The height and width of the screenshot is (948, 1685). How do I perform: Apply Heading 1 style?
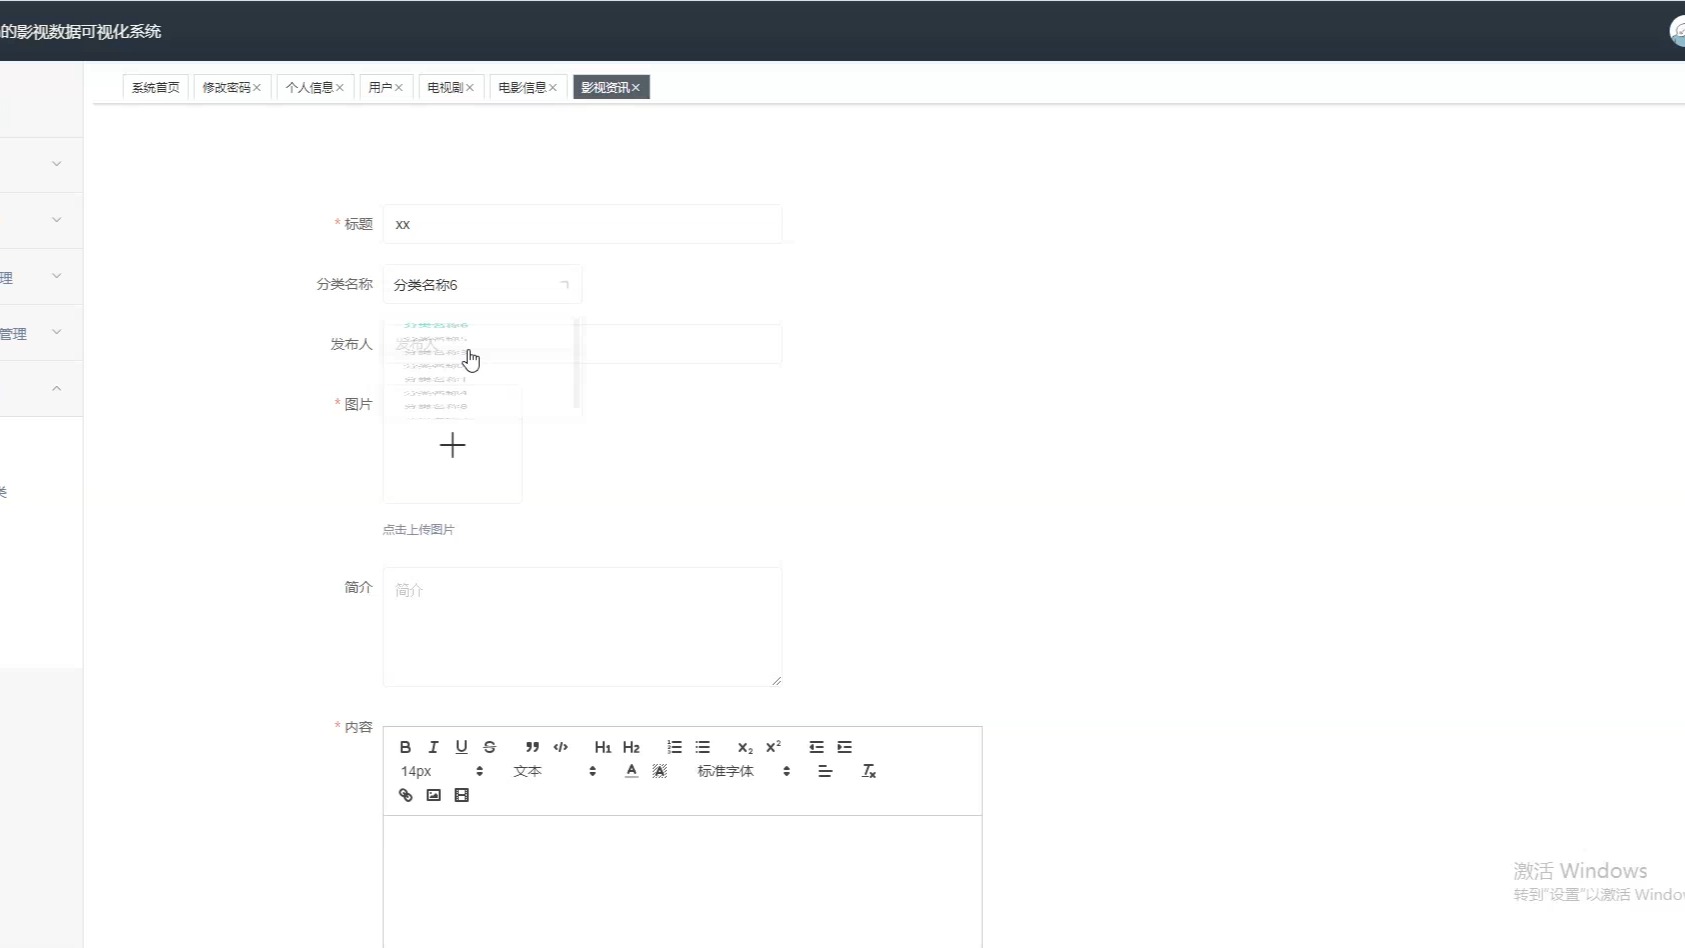point(602,747)
